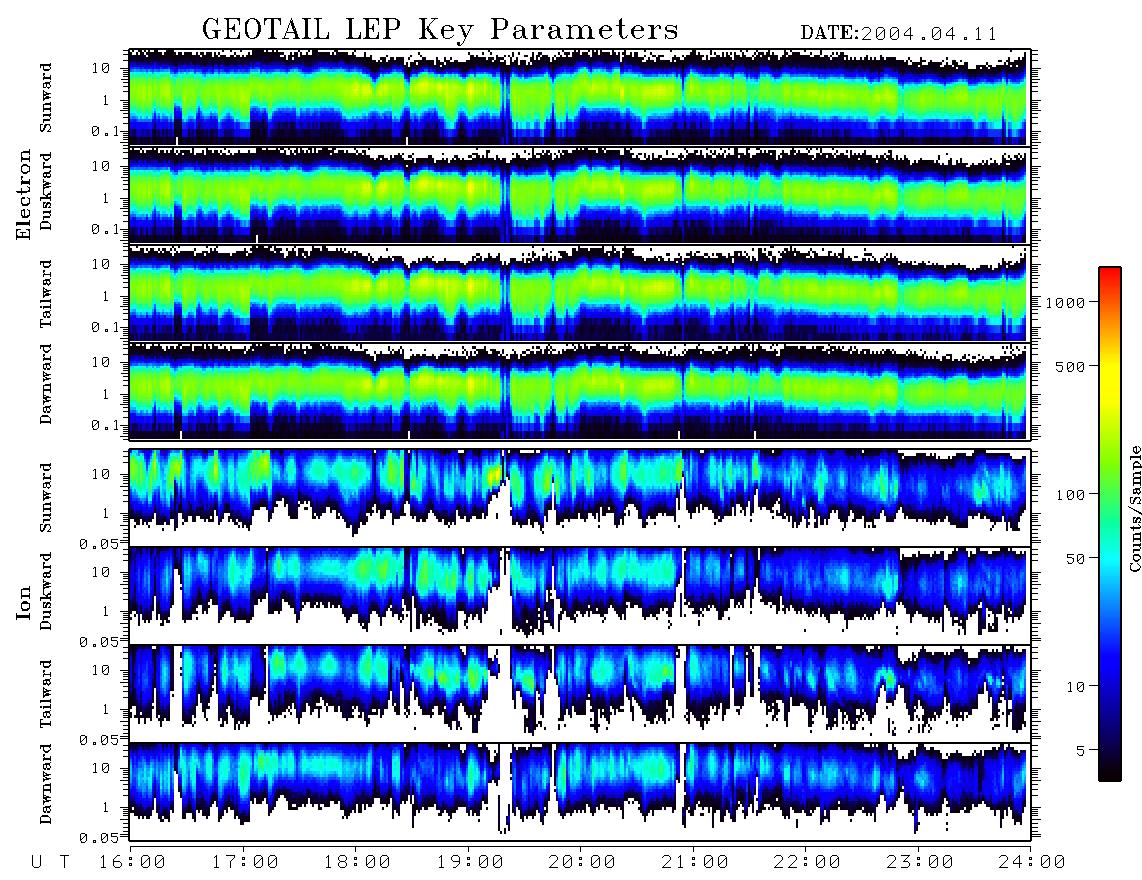
Task: Click the '18:00' time tick label
Action: pyautogui.click(x=358, y=863)
